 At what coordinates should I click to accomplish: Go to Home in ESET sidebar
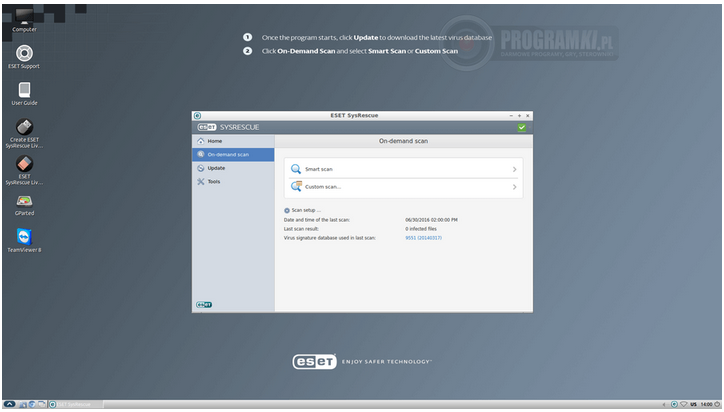click(233, 141)
